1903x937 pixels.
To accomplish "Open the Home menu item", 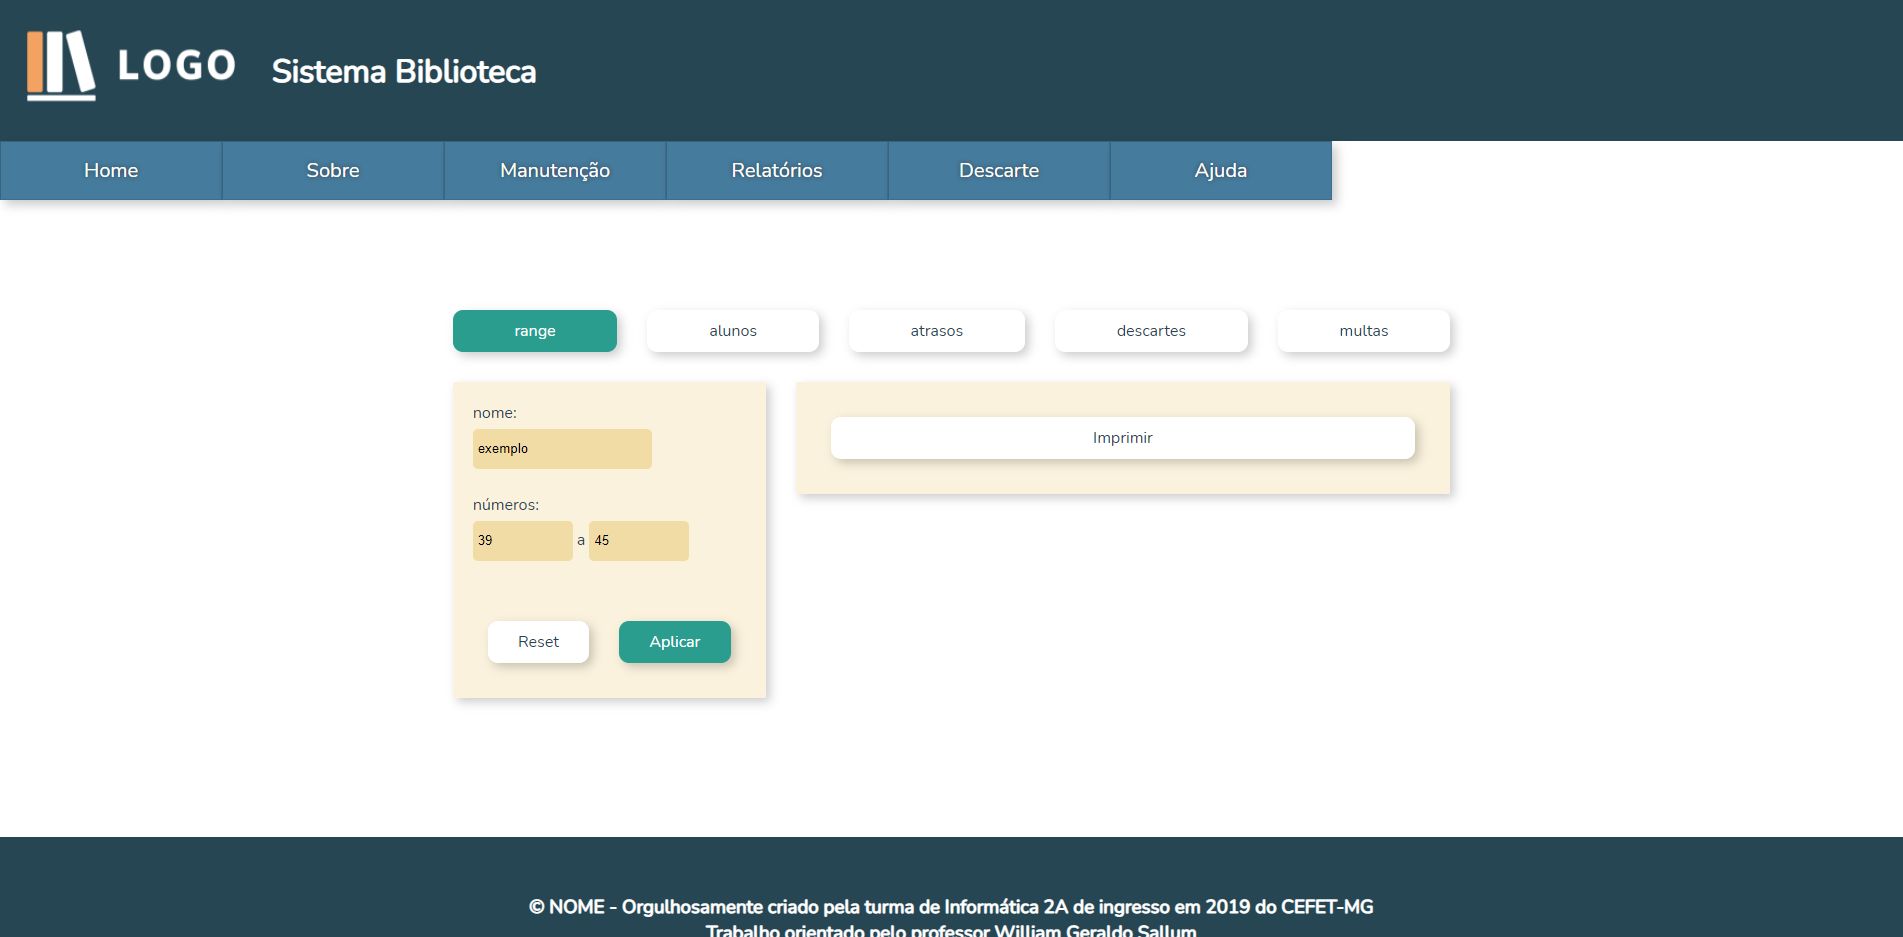I will [111, 170].
